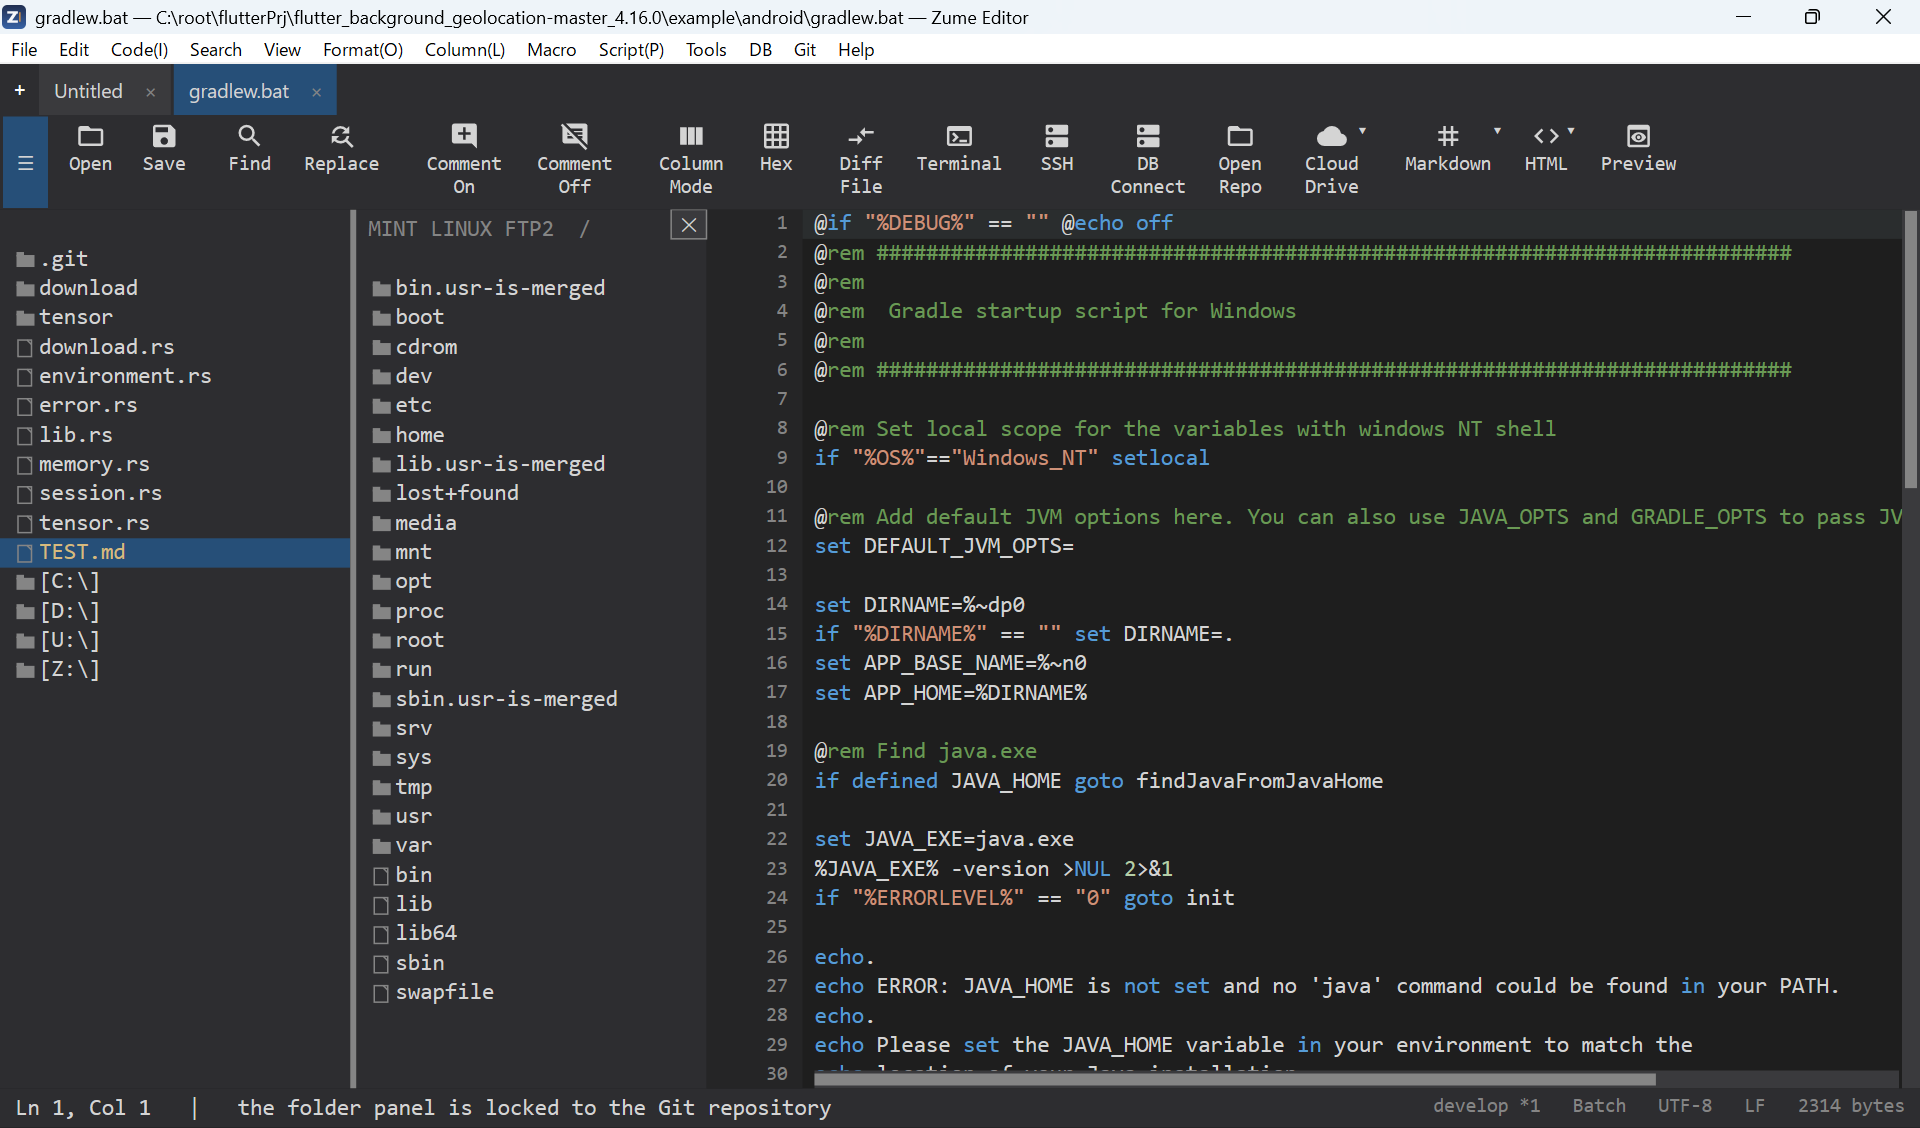
Task: Expand the var folder on FTP
Action: (403, 846)
